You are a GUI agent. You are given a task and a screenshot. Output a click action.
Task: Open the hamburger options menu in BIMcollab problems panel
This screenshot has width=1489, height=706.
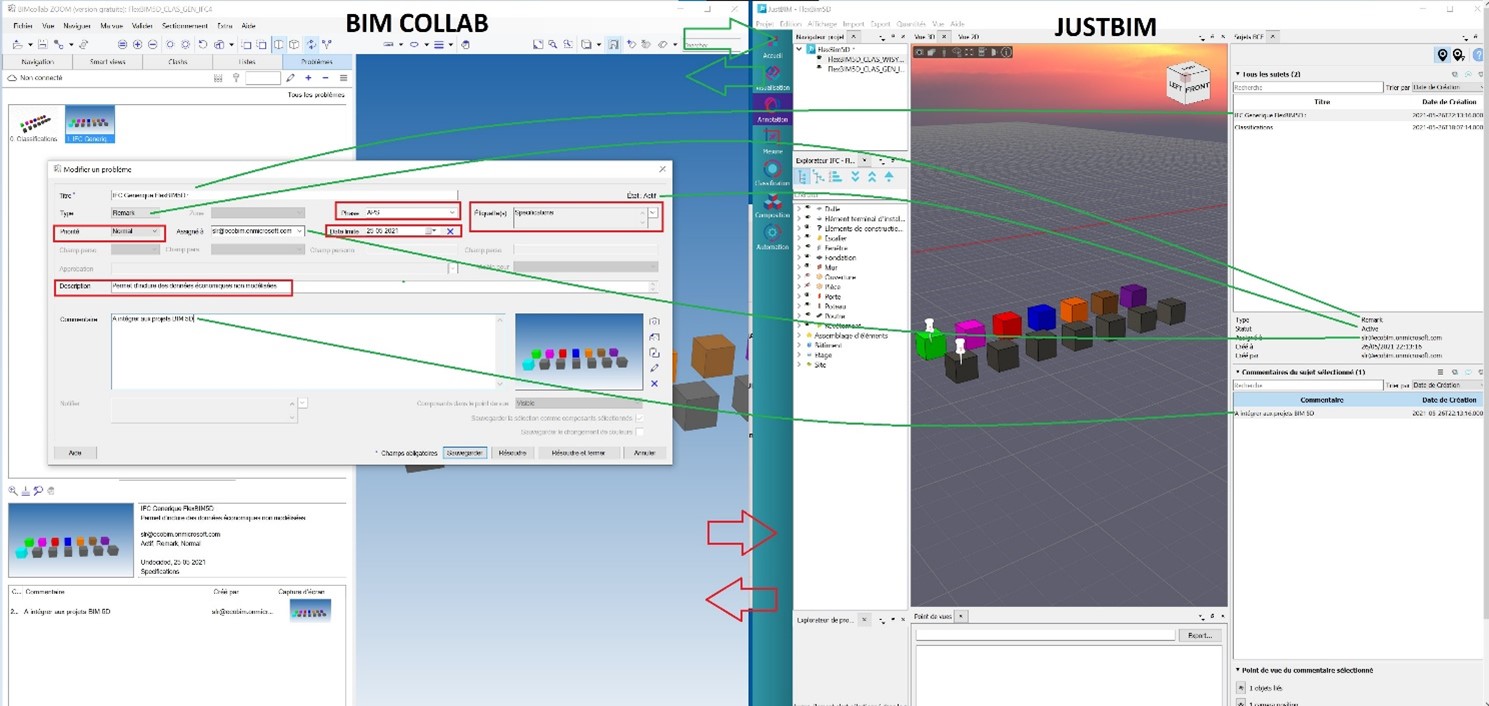point(343,78)
